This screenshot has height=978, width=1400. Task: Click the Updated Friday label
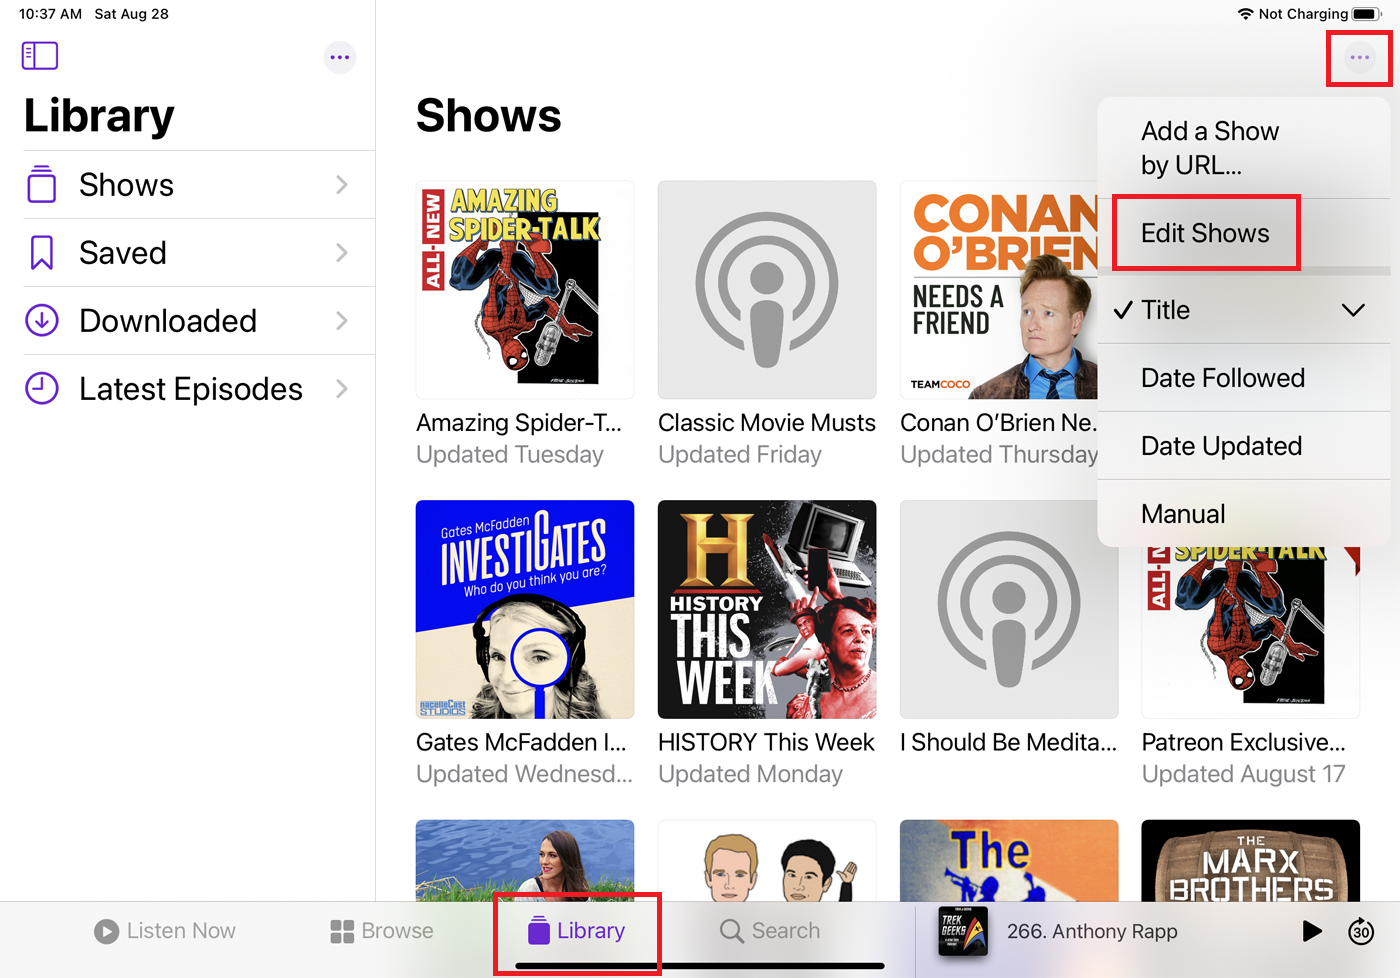[740, 455]
